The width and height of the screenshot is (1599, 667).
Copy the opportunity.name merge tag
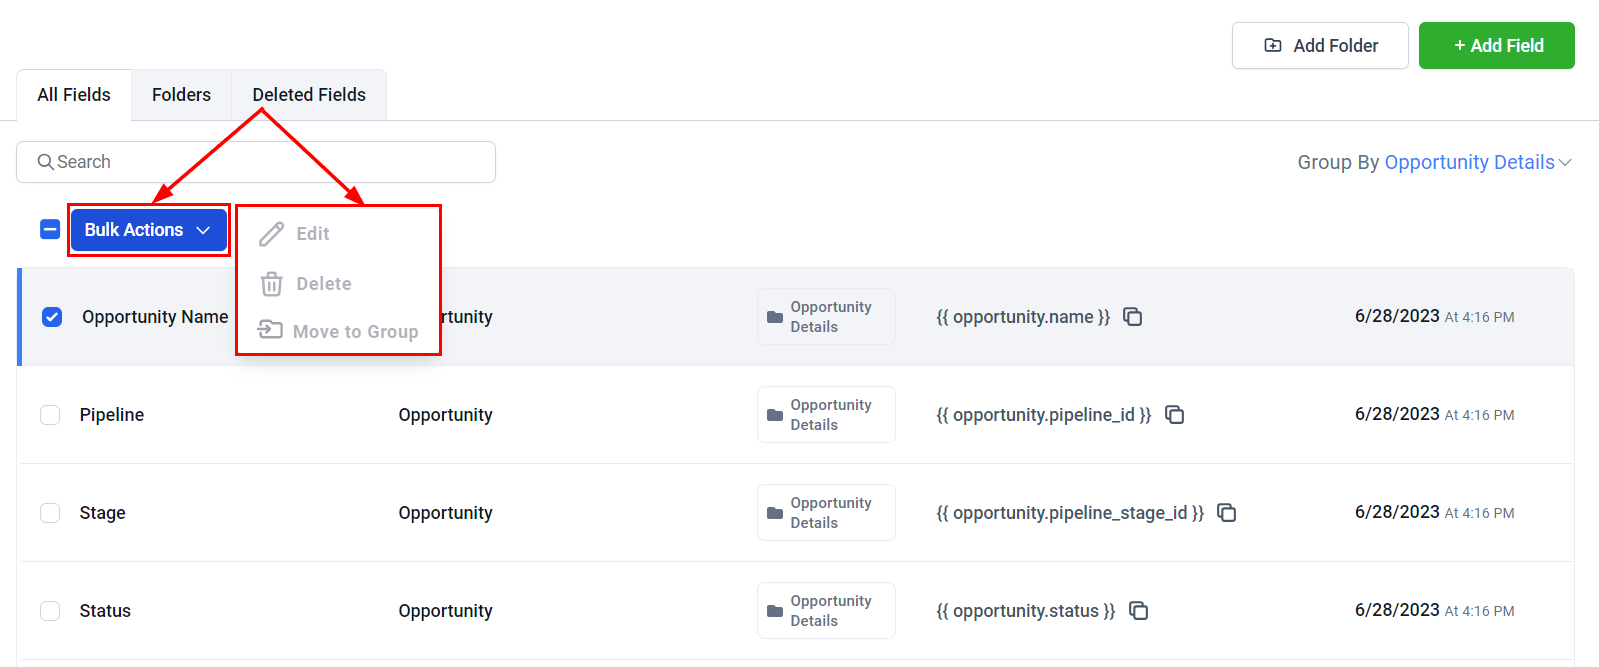coord(1133,317)
